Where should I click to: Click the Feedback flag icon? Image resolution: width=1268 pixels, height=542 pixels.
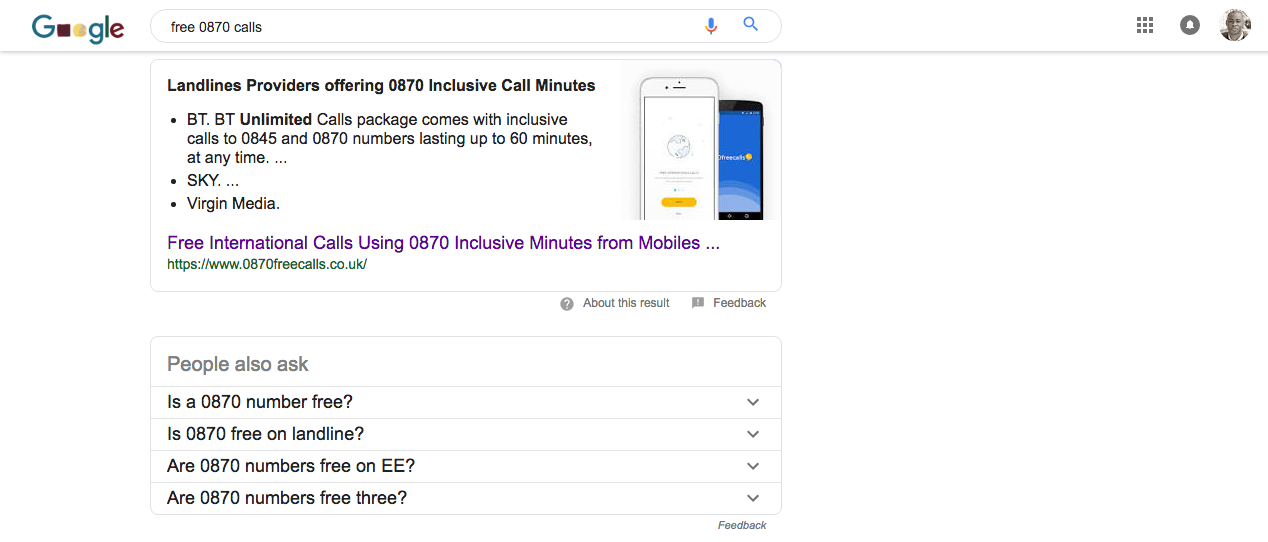[x=698, y=303]
